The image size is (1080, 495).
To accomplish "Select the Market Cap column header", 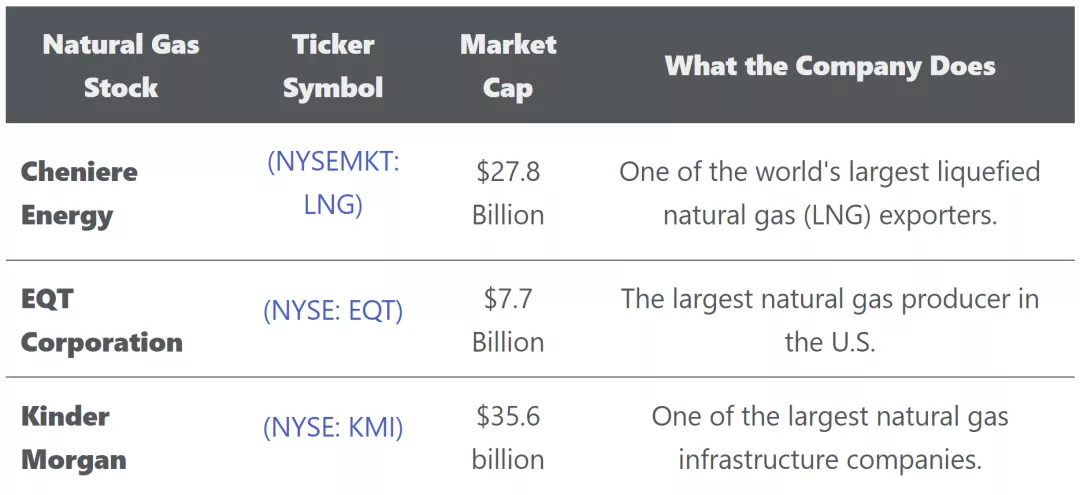I will point(508,66).
